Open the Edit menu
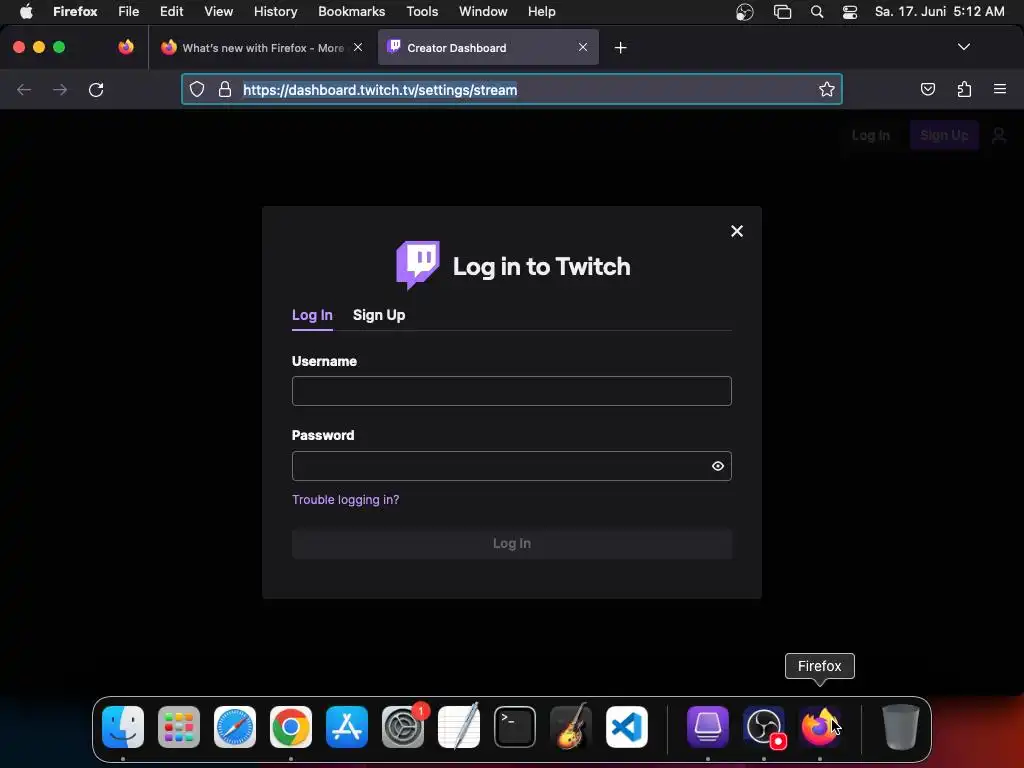1024x768 pixels. click(x=171, y=12)
